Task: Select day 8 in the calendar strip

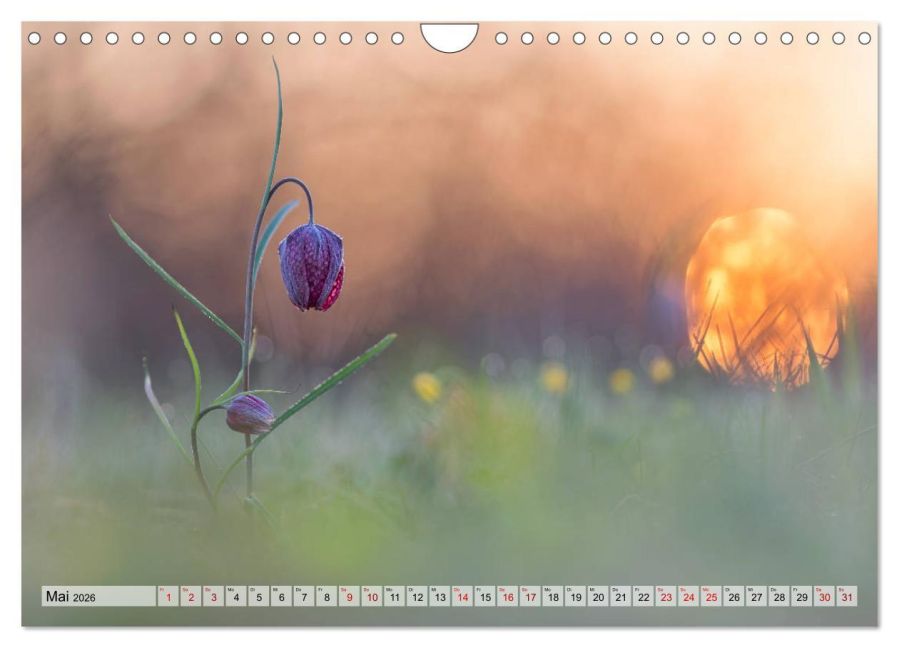Action: (x=327, y=596)
